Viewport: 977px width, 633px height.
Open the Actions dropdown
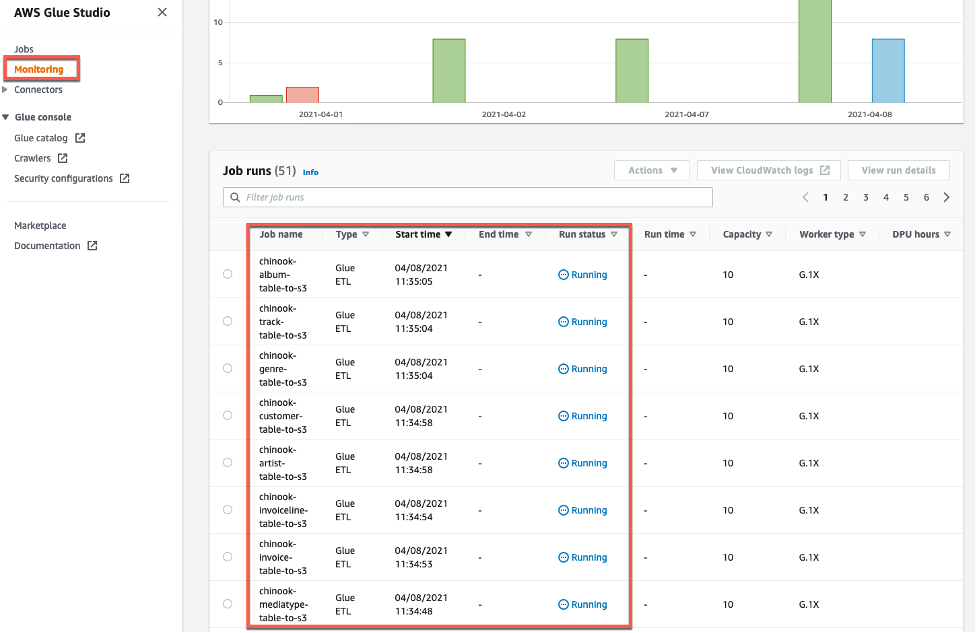click(x=652, y=171)
